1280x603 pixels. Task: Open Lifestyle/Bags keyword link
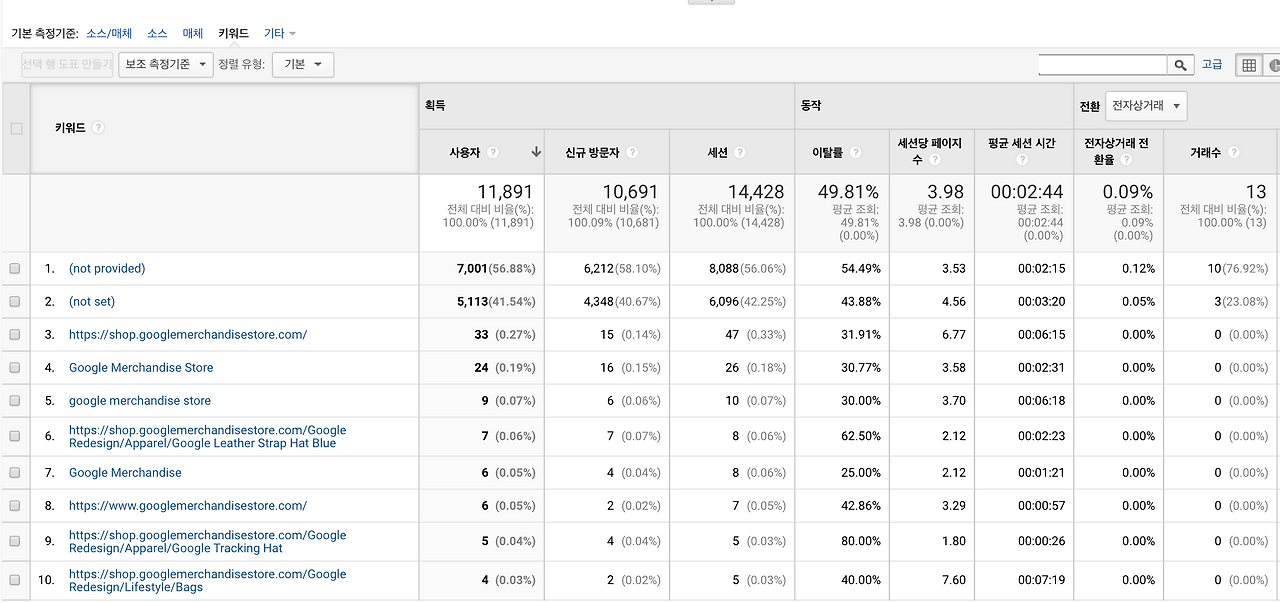pos(207,580)
